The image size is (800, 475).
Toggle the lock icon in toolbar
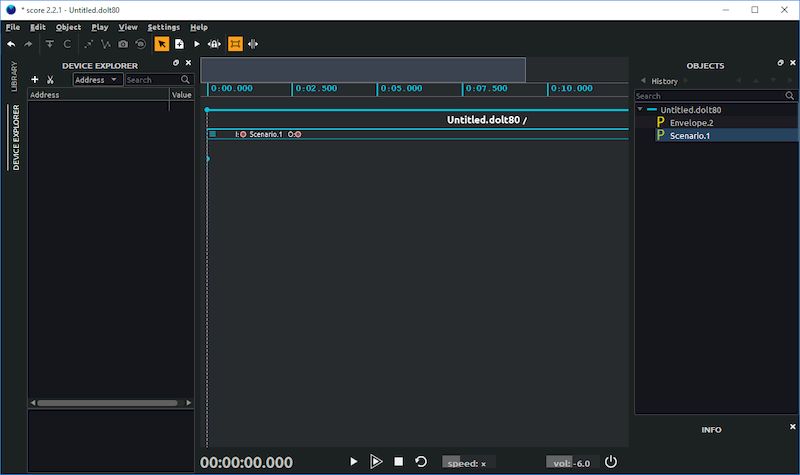[x=214, y=44]
